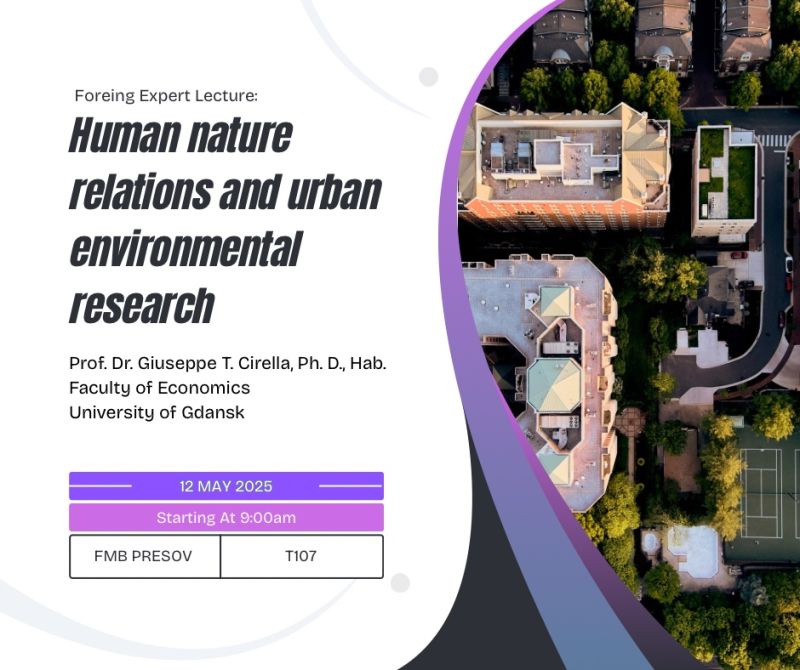Click the Prof. Dr. Giuseppe T. Cirella name
The width and height of the screenshot is (800, 670).
(x=227, y=363)
